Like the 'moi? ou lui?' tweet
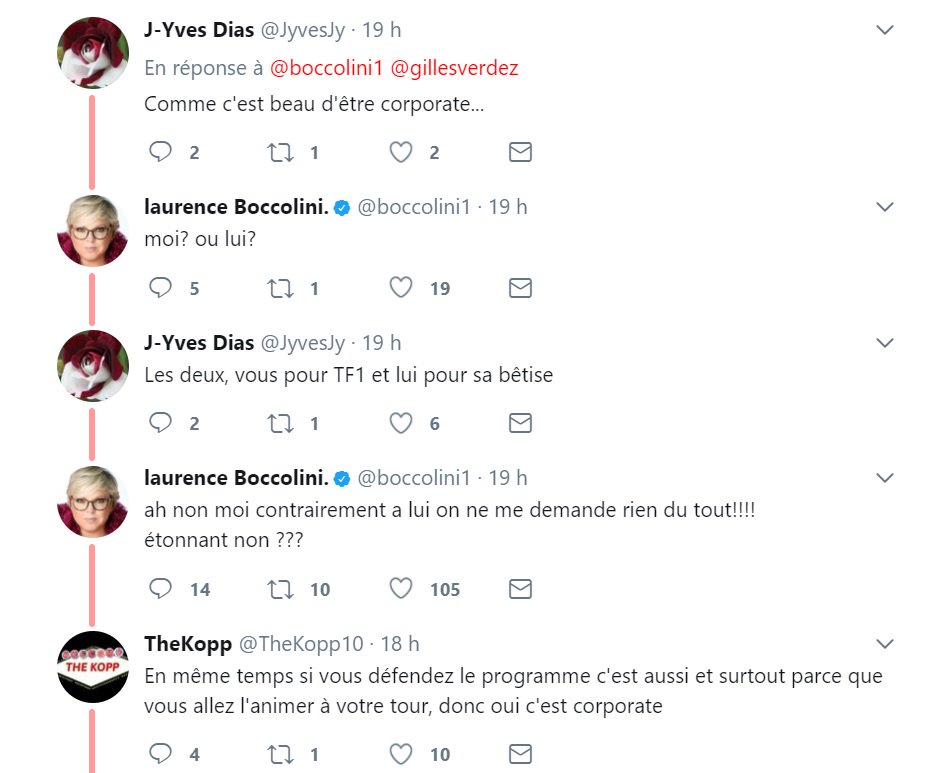This screenshot has height=773, width=950. pyautogui.click(x=401, y=288)
